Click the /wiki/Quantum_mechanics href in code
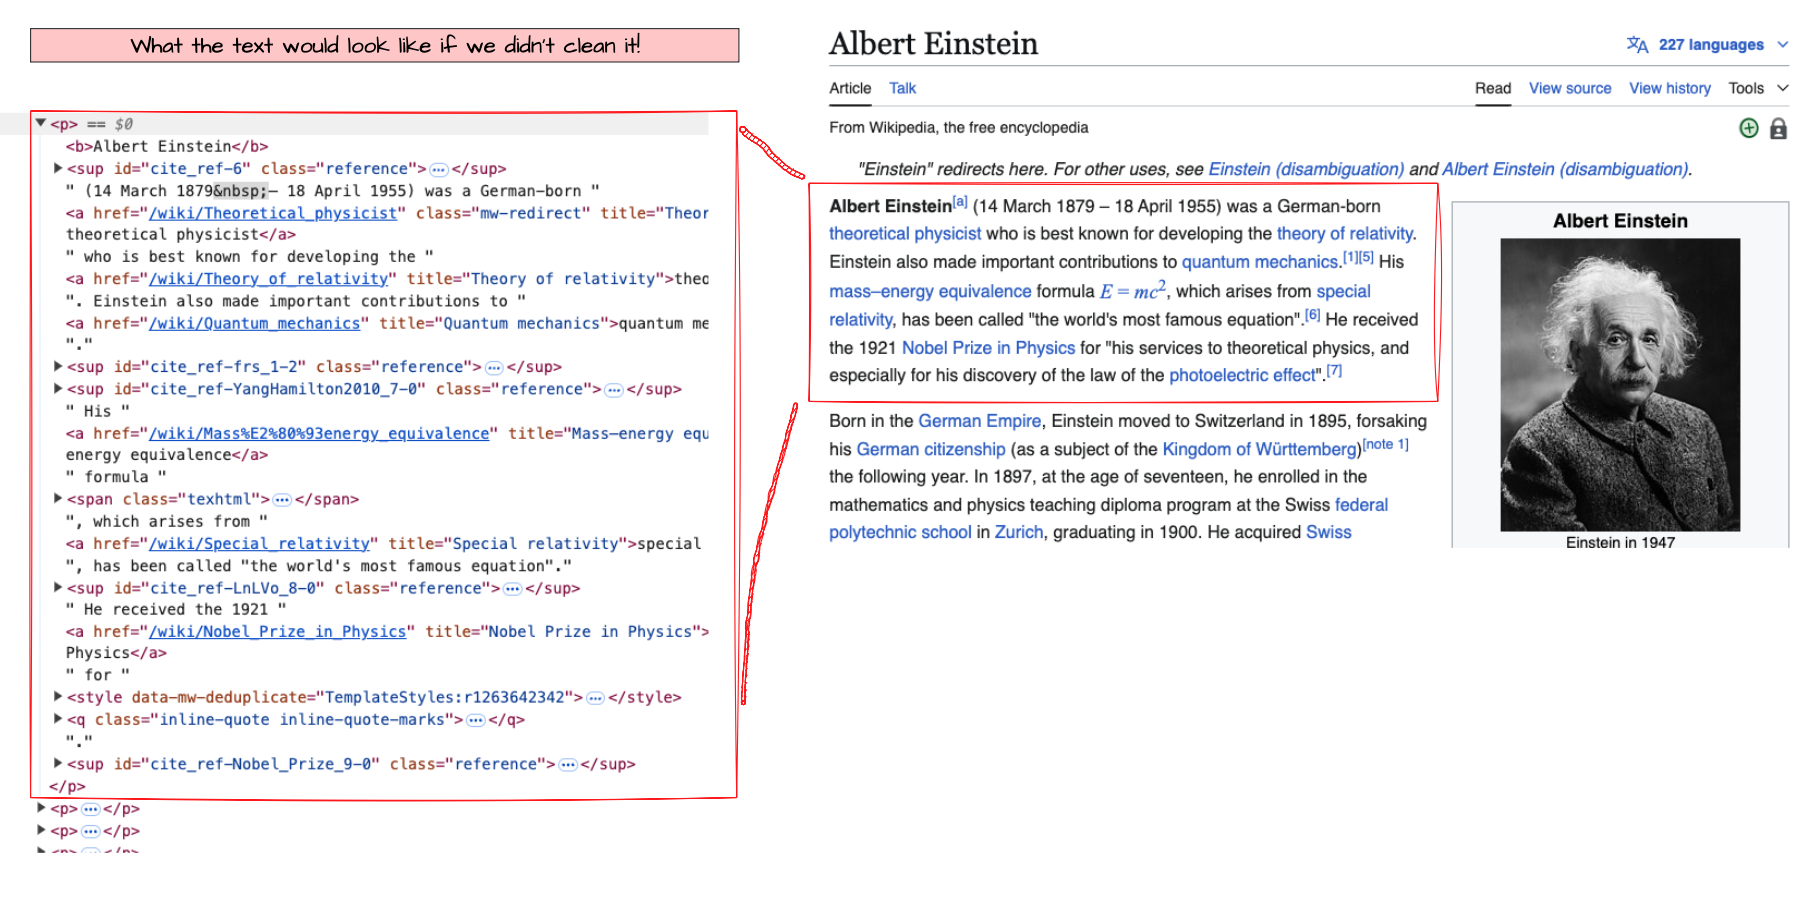The width and height of the screenshot is (1820, 905). coord(254,323)
